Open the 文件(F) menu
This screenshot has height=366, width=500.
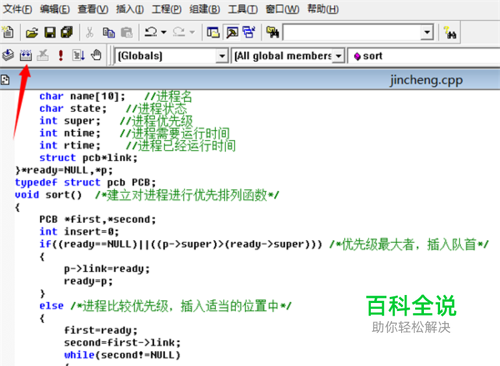(18, 9)
